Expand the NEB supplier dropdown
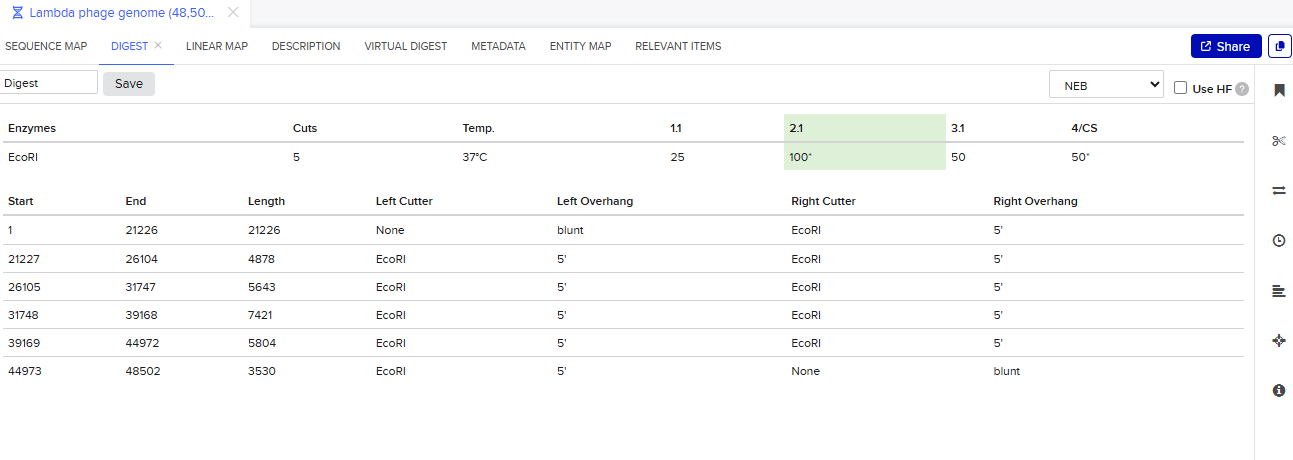 click(x=1106, y=86)
